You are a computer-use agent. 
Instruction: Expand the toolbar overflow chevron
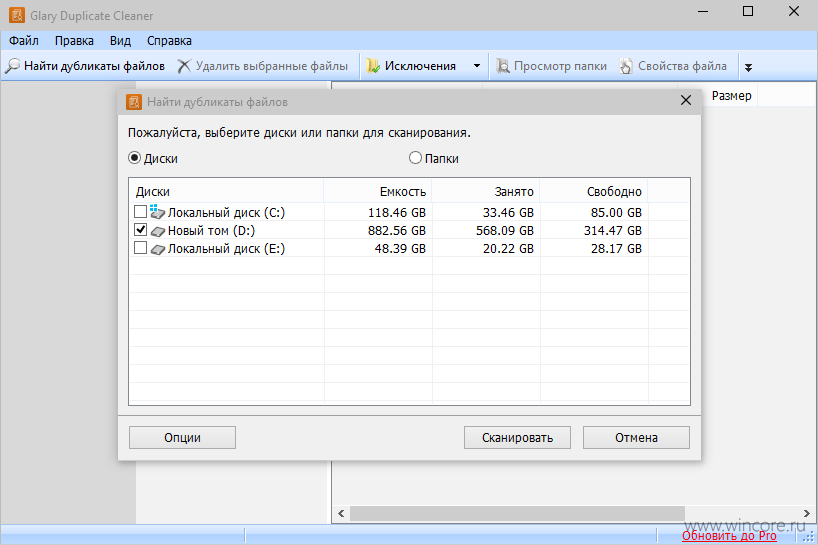748,67
